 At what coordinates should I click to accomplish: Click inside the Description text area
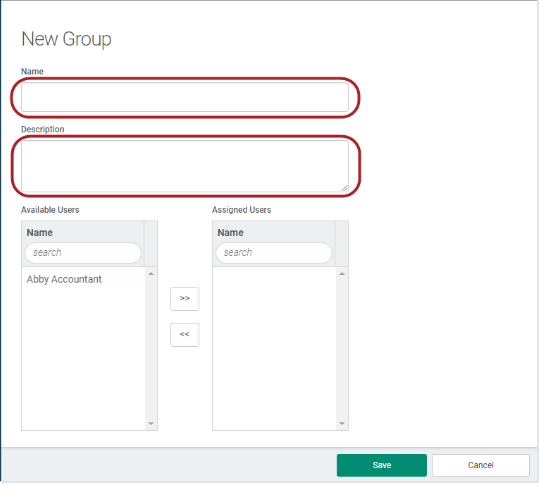click(x=185, y=166)
